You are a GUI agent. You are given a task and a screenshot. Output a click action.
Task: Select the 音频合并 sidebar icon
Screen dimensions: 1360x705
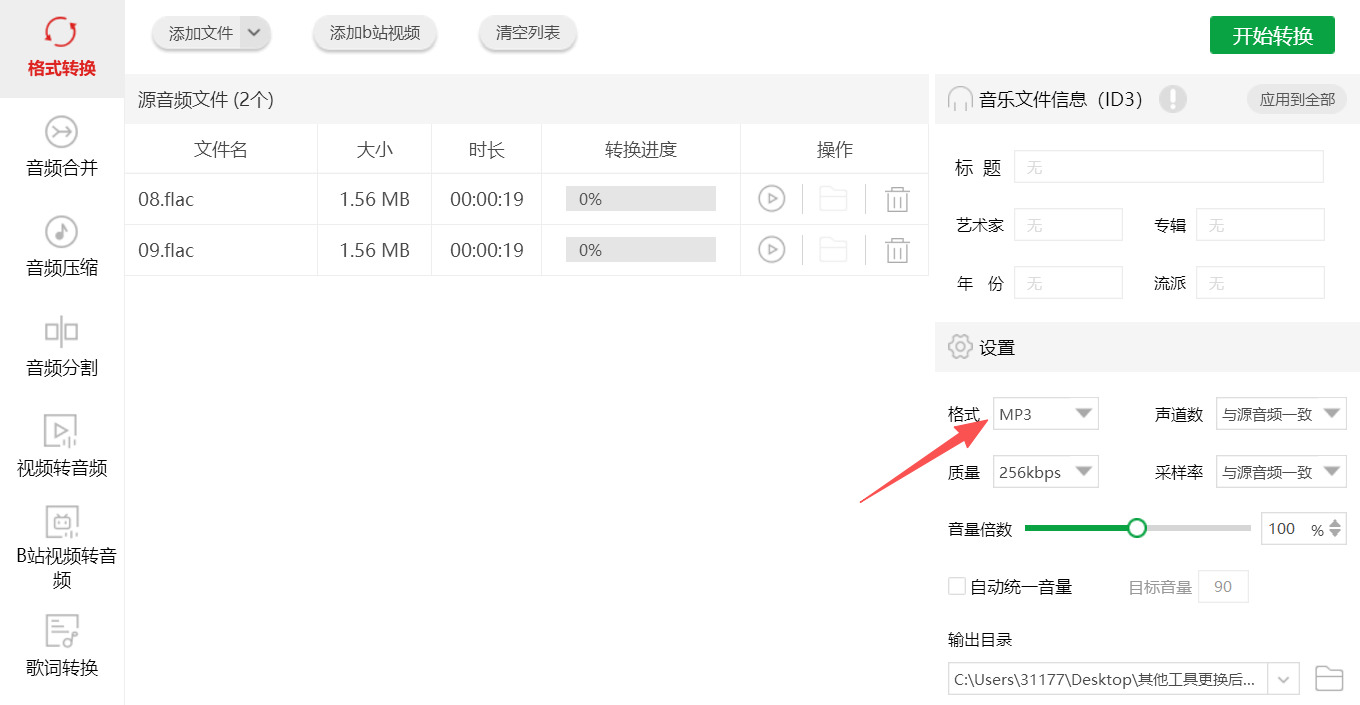click(62, 132)
